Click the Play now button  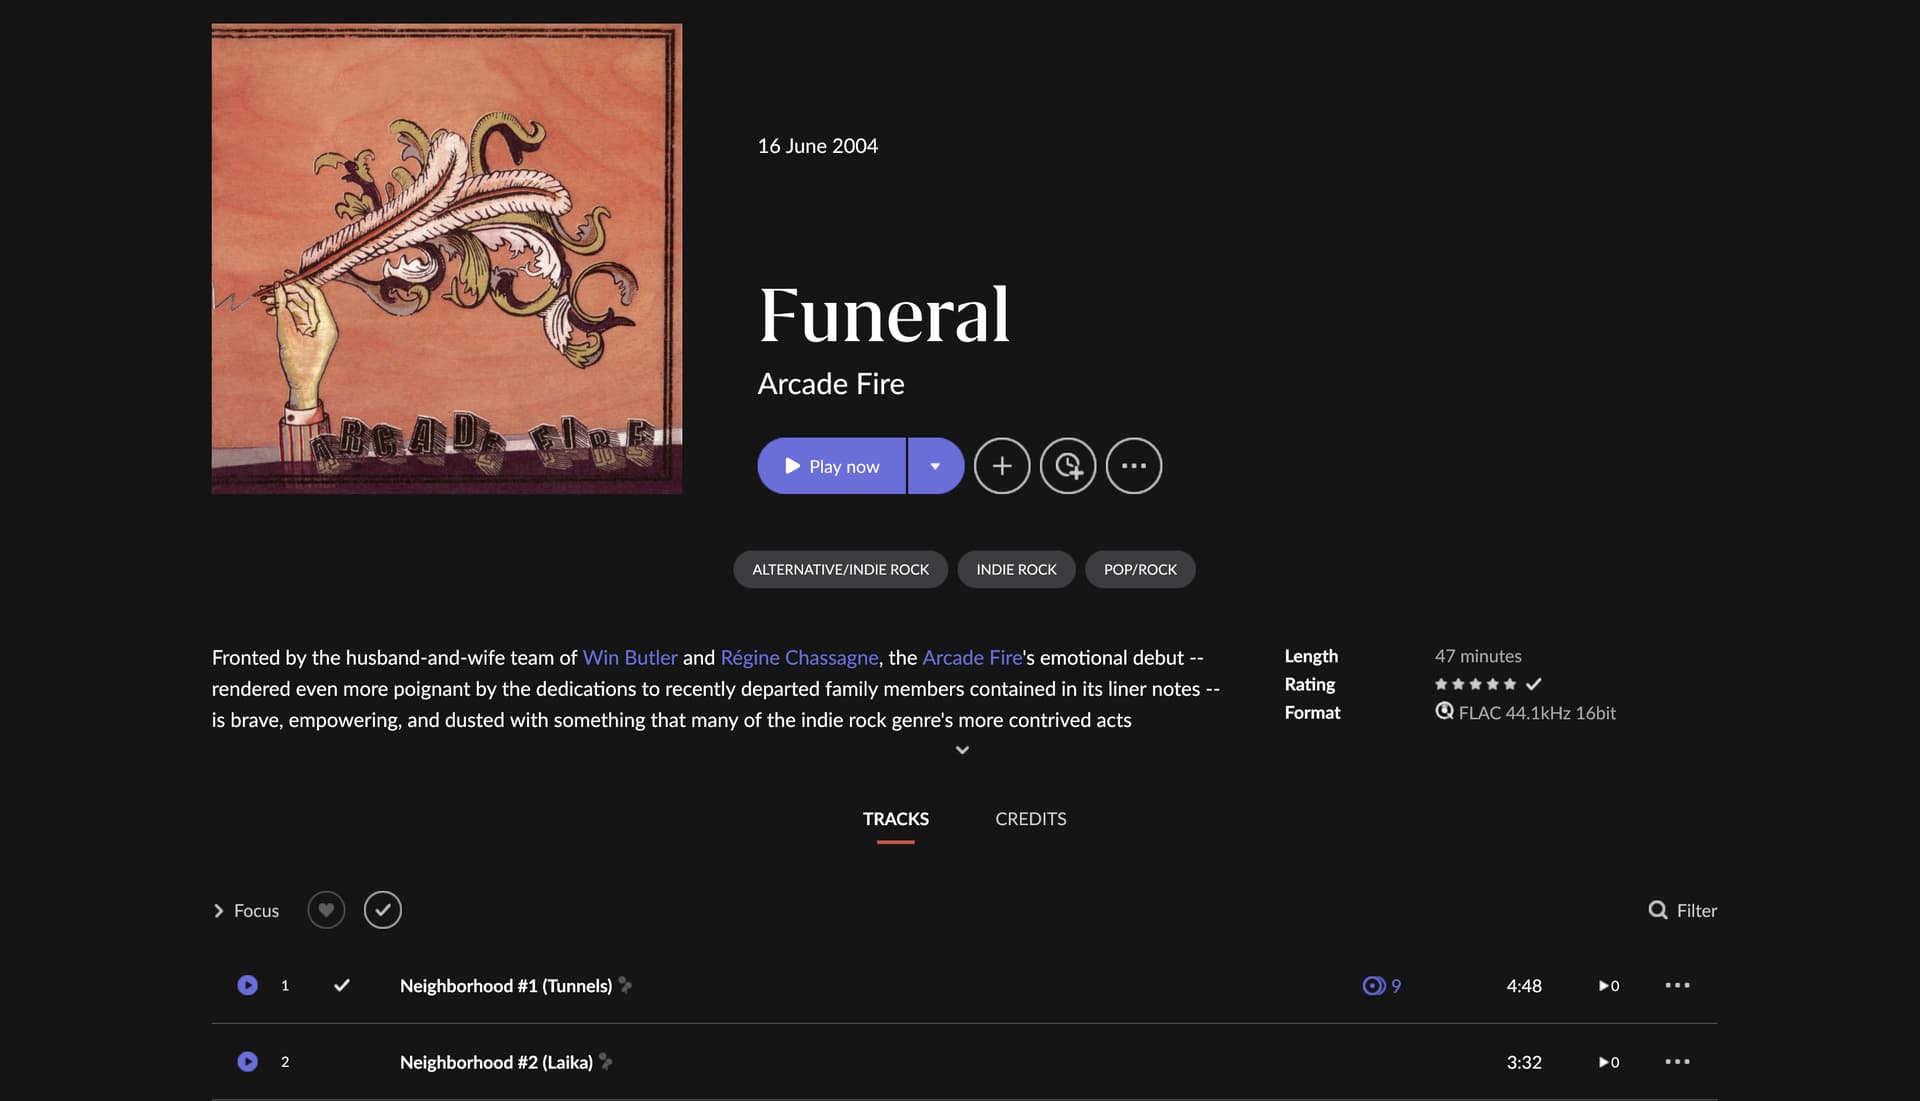tap(831, 466)
